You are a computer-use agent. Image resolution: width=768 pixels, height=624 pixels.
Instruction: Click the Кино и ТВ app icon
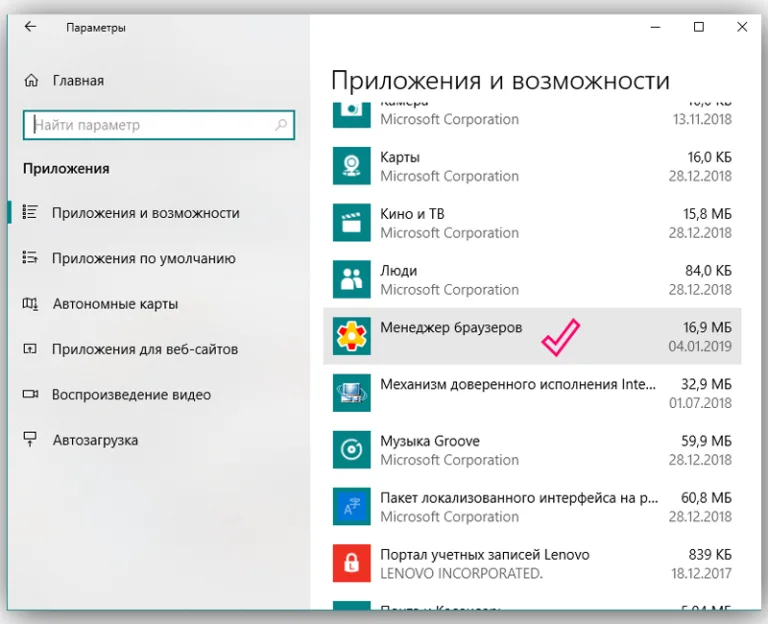(x=352, y=223)
